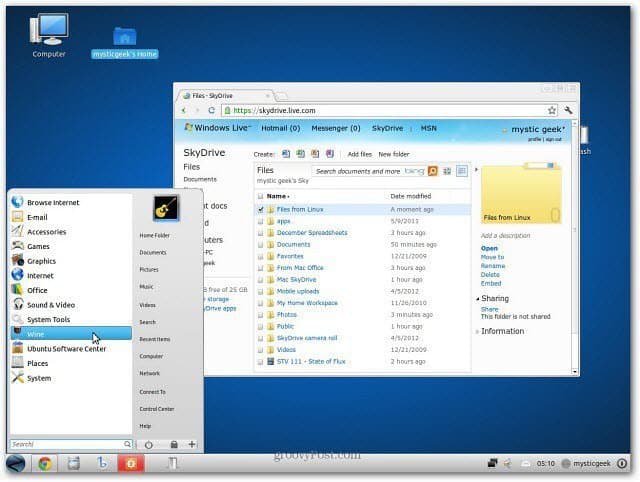Sort by the Name column header

[278, 196]
